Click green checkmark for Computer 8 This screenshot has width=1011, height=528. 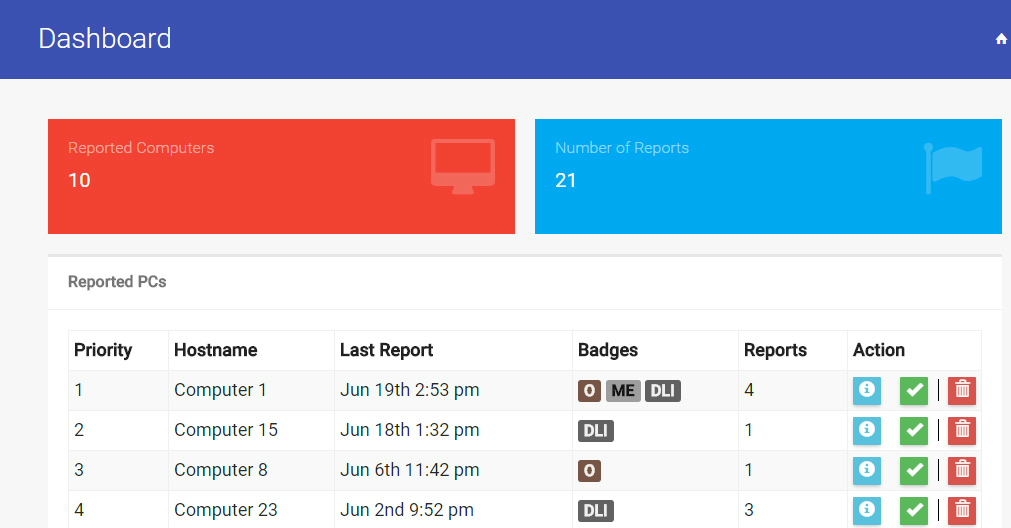[x=913, y=470]
